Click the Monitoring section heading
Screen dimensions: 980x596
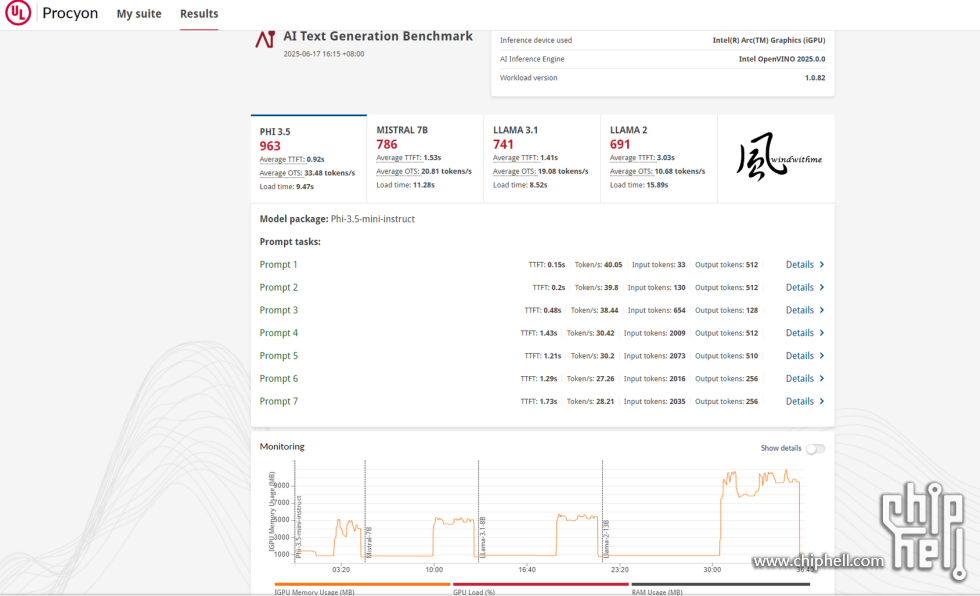(x=282, y=447)
